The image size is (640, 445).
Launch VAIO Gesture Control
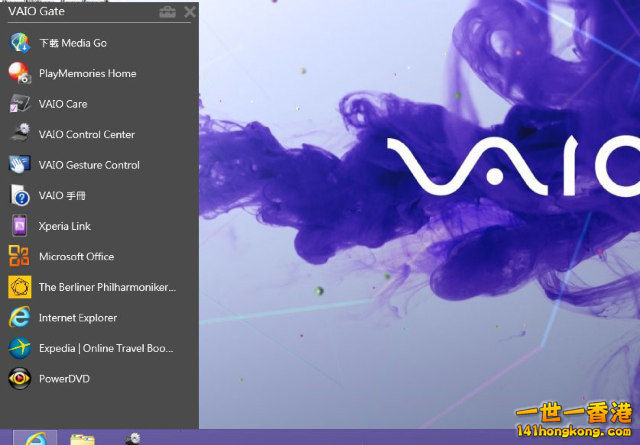tap(19, 165)
